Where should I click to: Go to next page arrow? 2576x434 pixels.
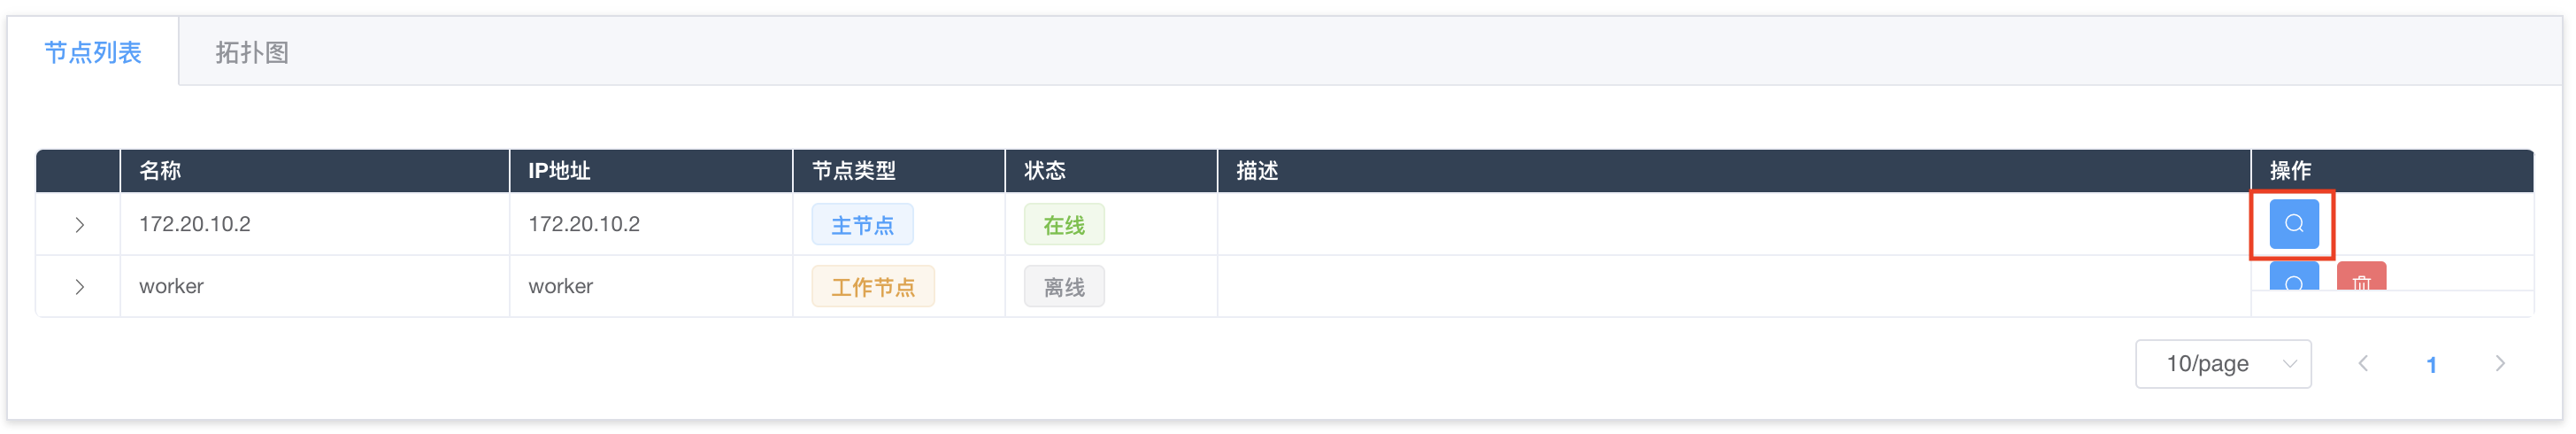(2500, 364)
